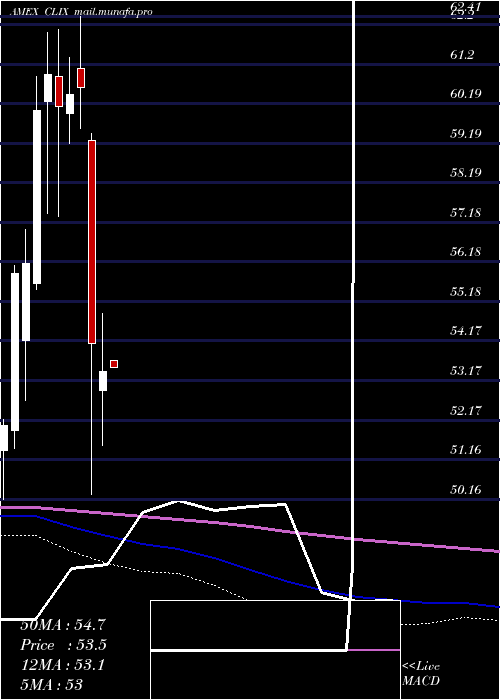Click the '<<Live MACD' label
This screenshot has width=500, height=700.
coord(421,673)
